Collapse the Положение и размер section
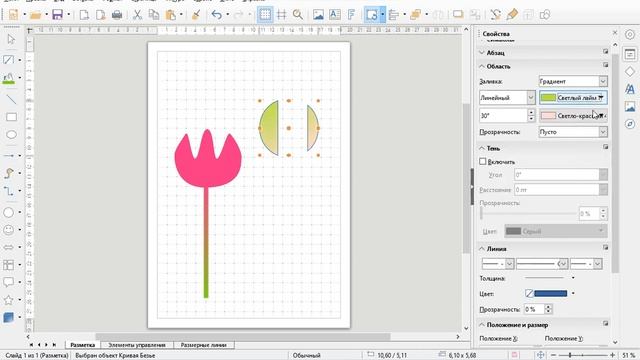Viewport: 640px width, 360px height. click(x=482, y=325)
